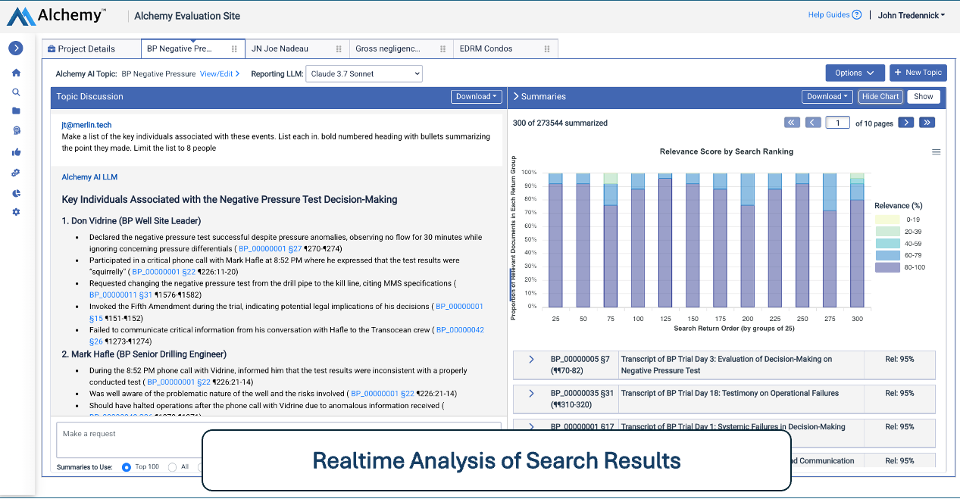
Task: Select All summaries radio button
Action: (x=172, y=467)
